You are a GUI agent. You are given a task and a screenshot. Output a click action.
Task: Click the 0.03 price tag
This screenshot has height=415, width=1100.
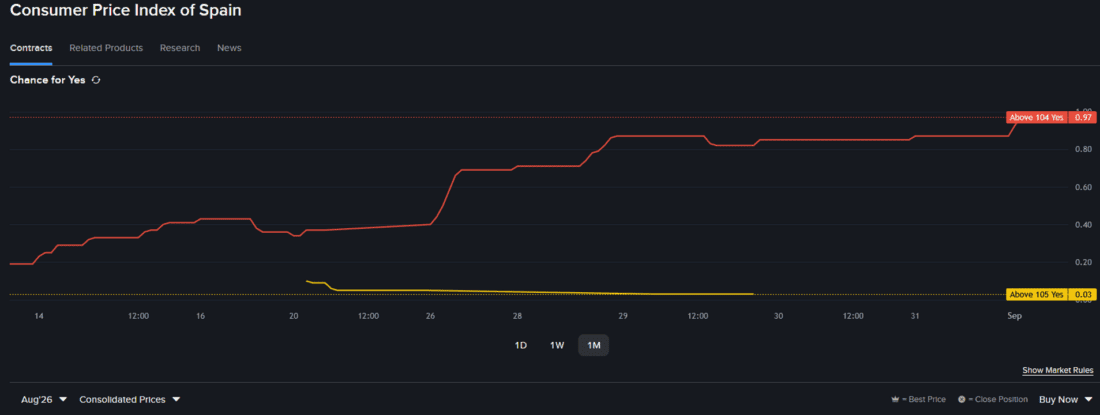click(x=1082, y=294)
